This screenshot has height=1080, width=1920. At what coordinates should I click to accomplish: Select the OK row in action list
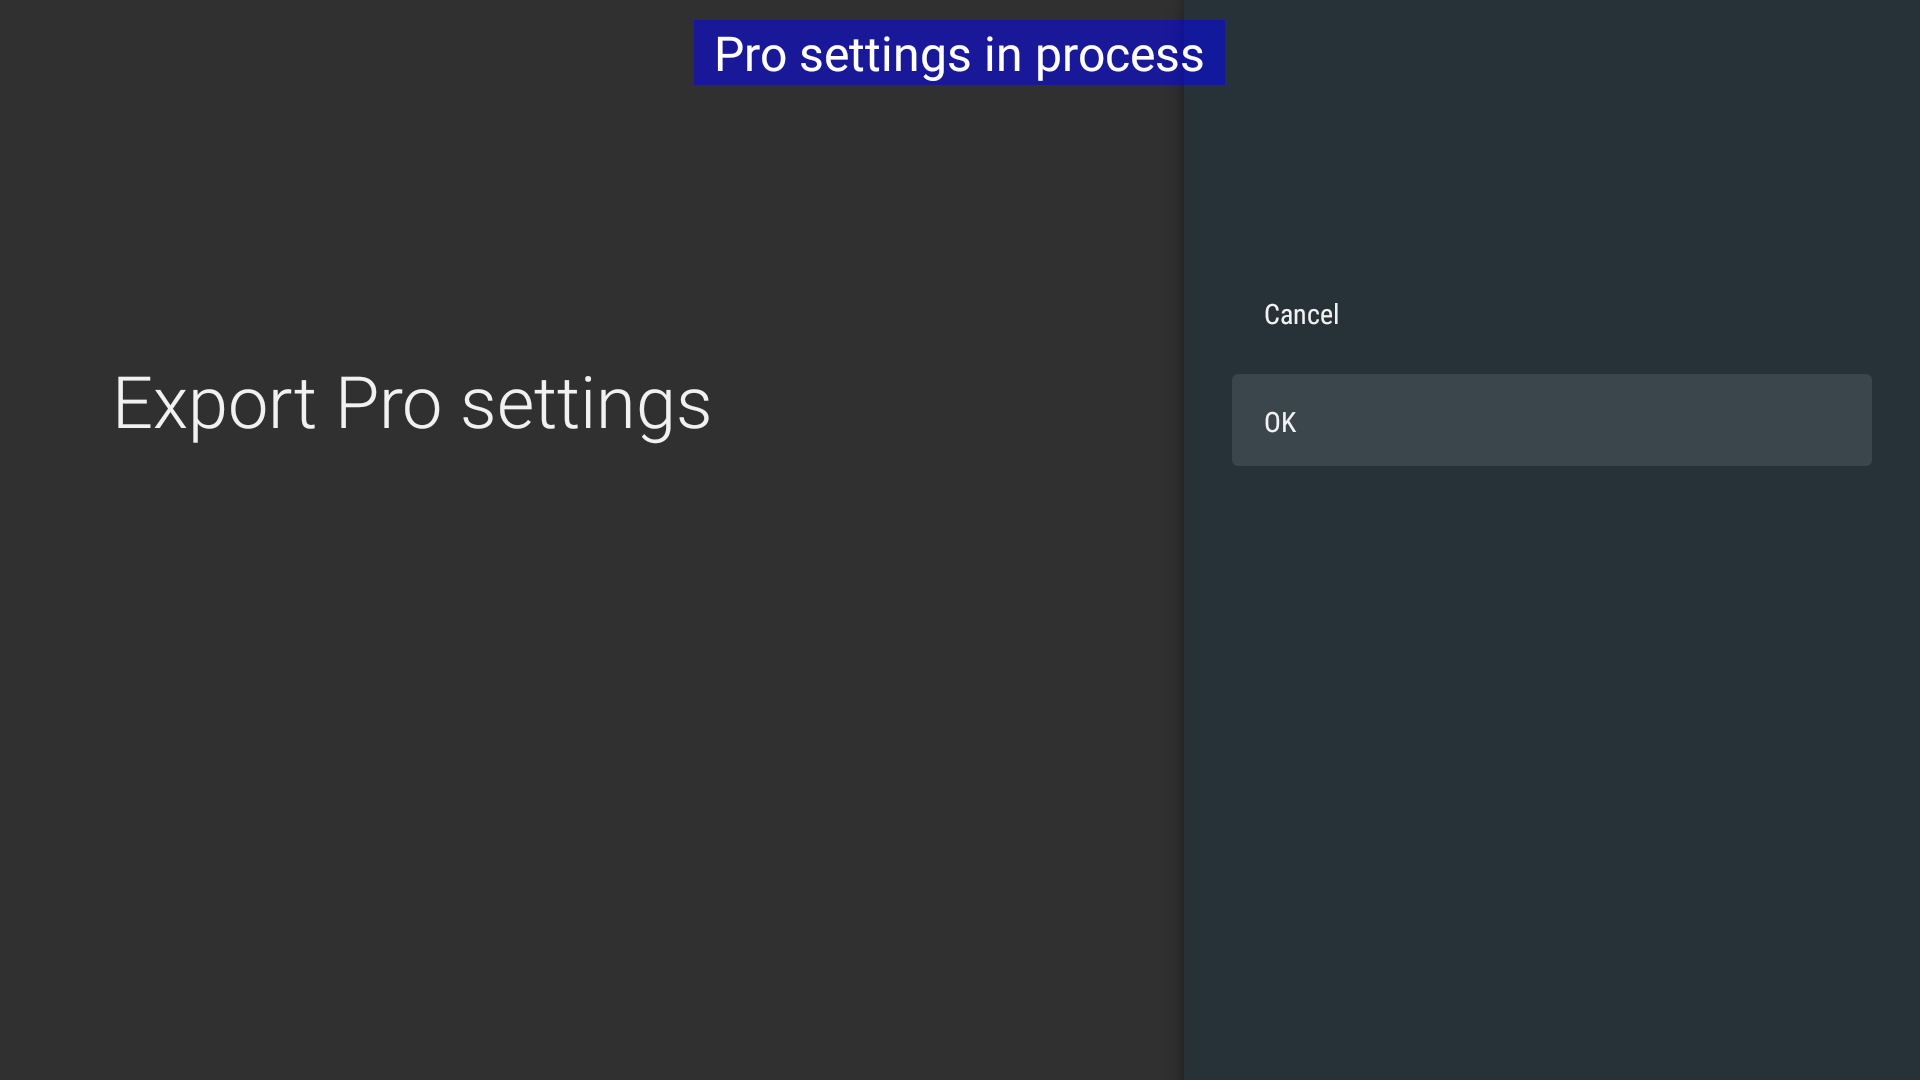tap(1550, 420)
